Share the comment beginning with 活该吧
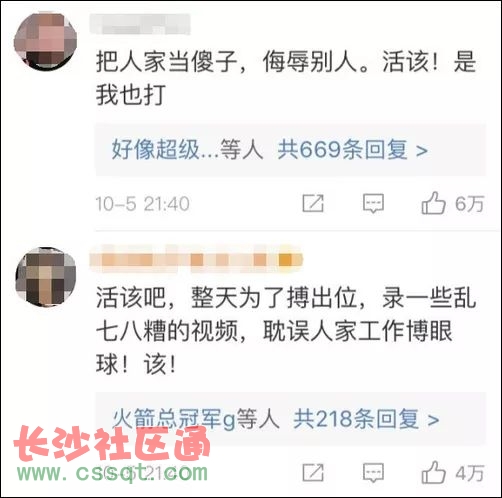Image resolution: width=502 pixels, height=498 pixels. (x=313, y=472)
